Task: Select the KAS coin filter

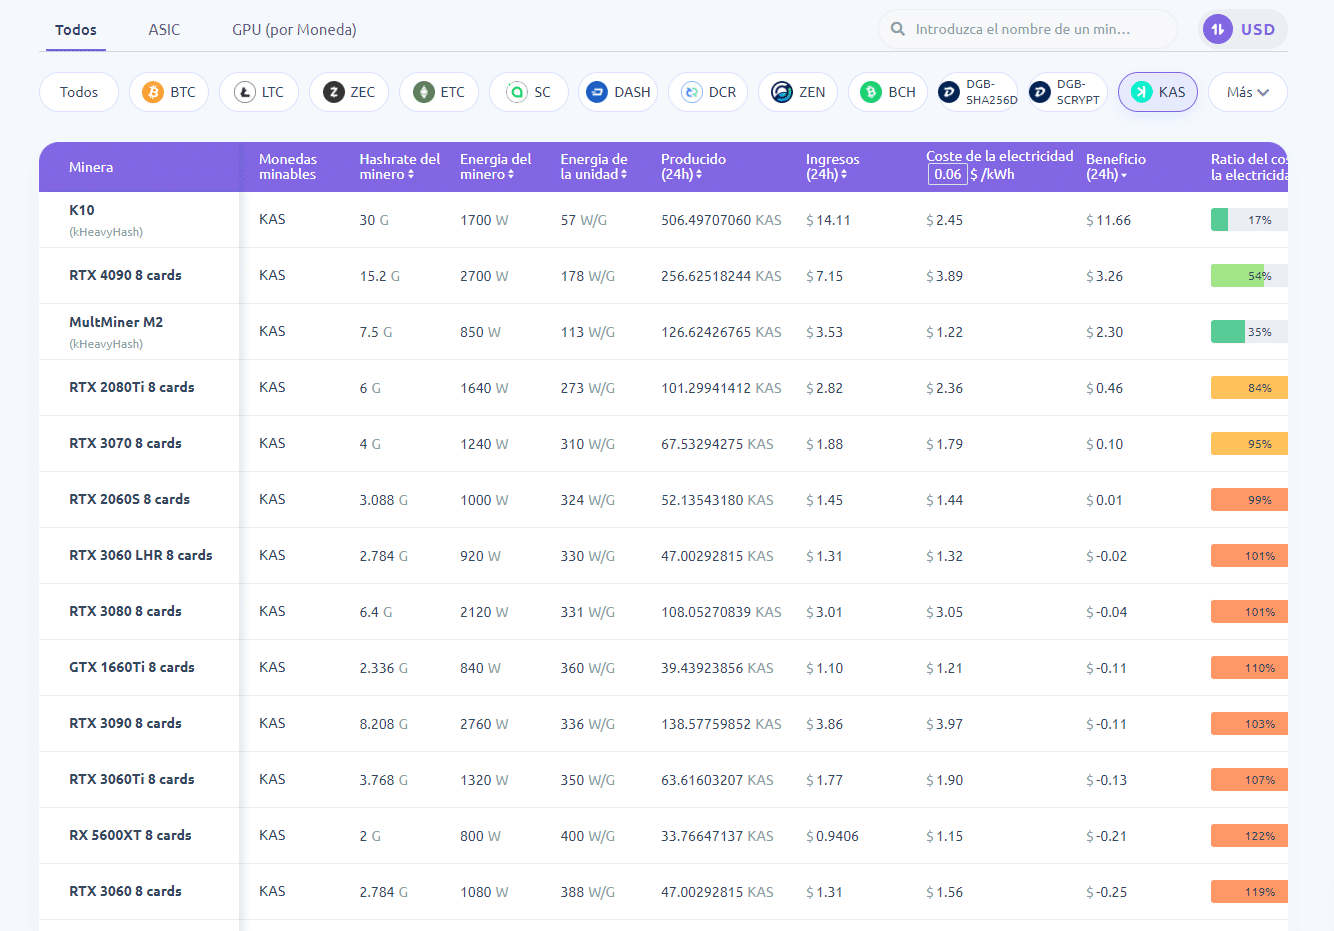Action: (1158, 92)
